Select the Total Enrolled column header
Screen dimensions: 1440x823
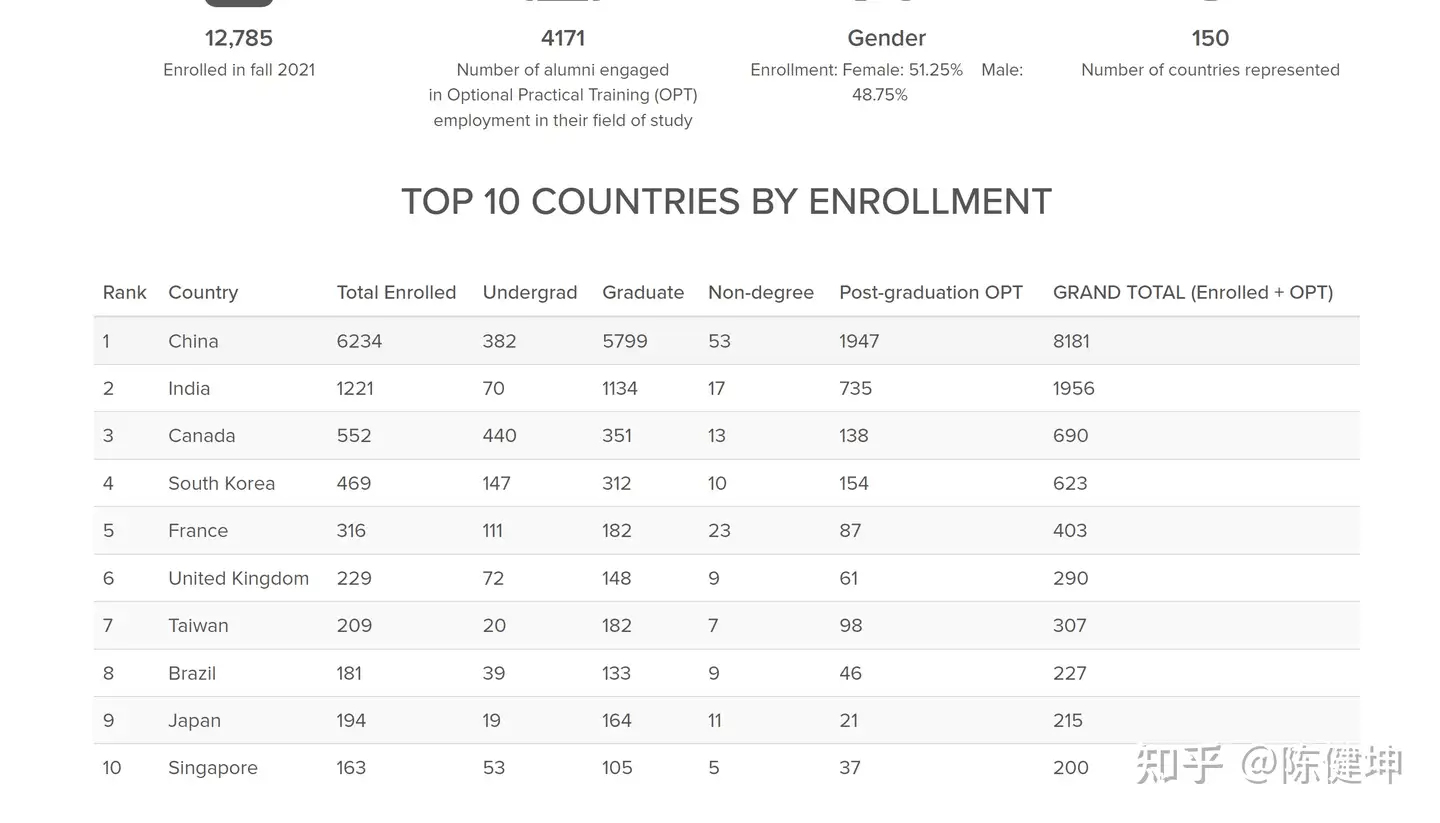tap(396, 293)
